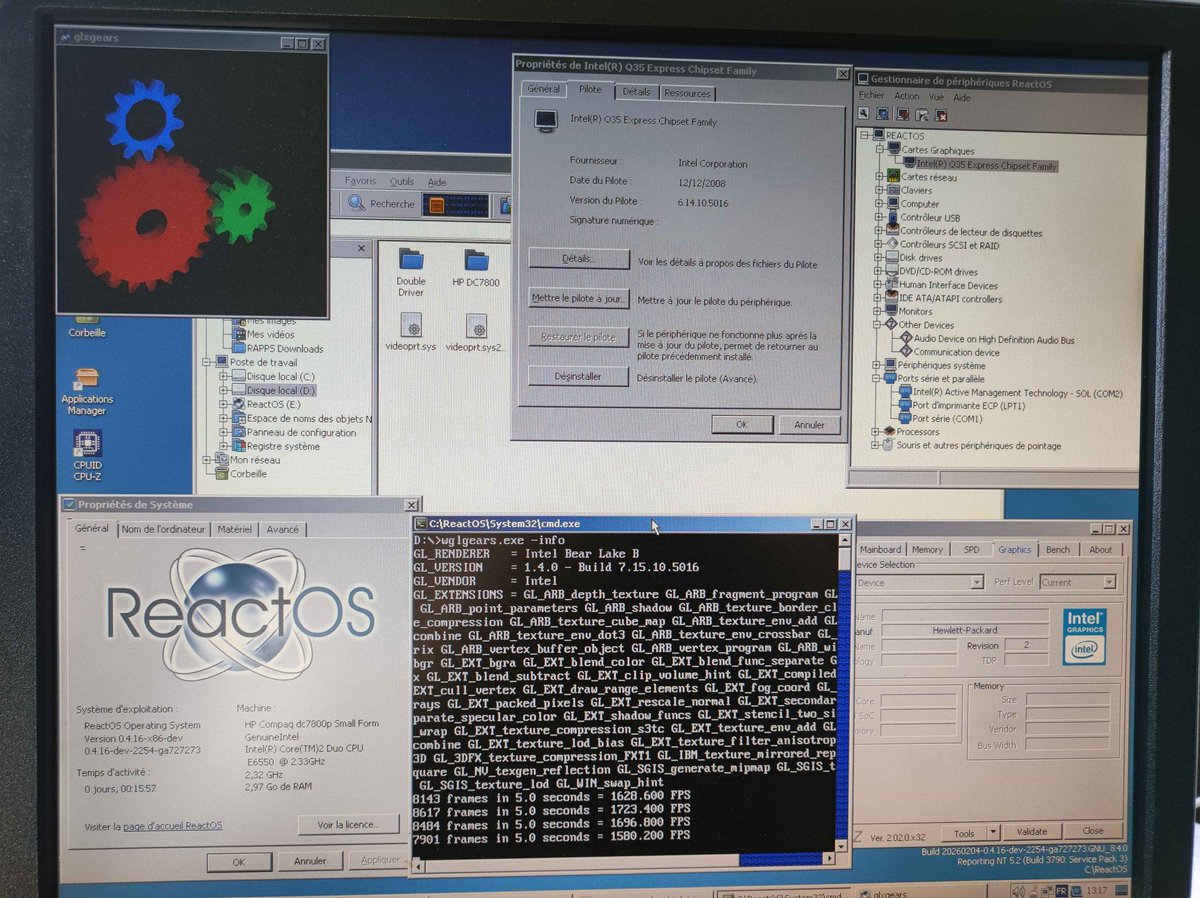Image resolution: width=1200 pixels, height=898 pixels.
Task: Open the Matériel tab in Propriétés de Système
Action: click(x=235, y=530)
